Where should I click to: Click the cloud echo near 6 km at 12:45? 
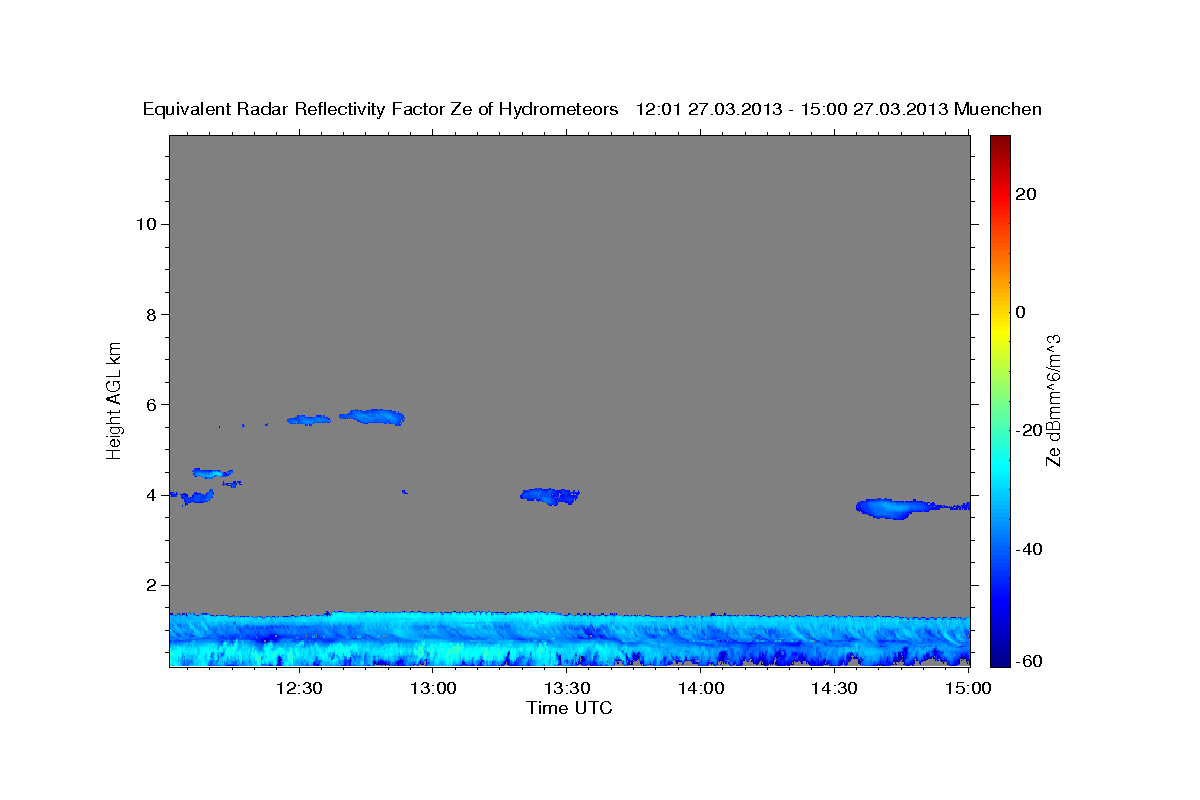click(x=373, y=416)
